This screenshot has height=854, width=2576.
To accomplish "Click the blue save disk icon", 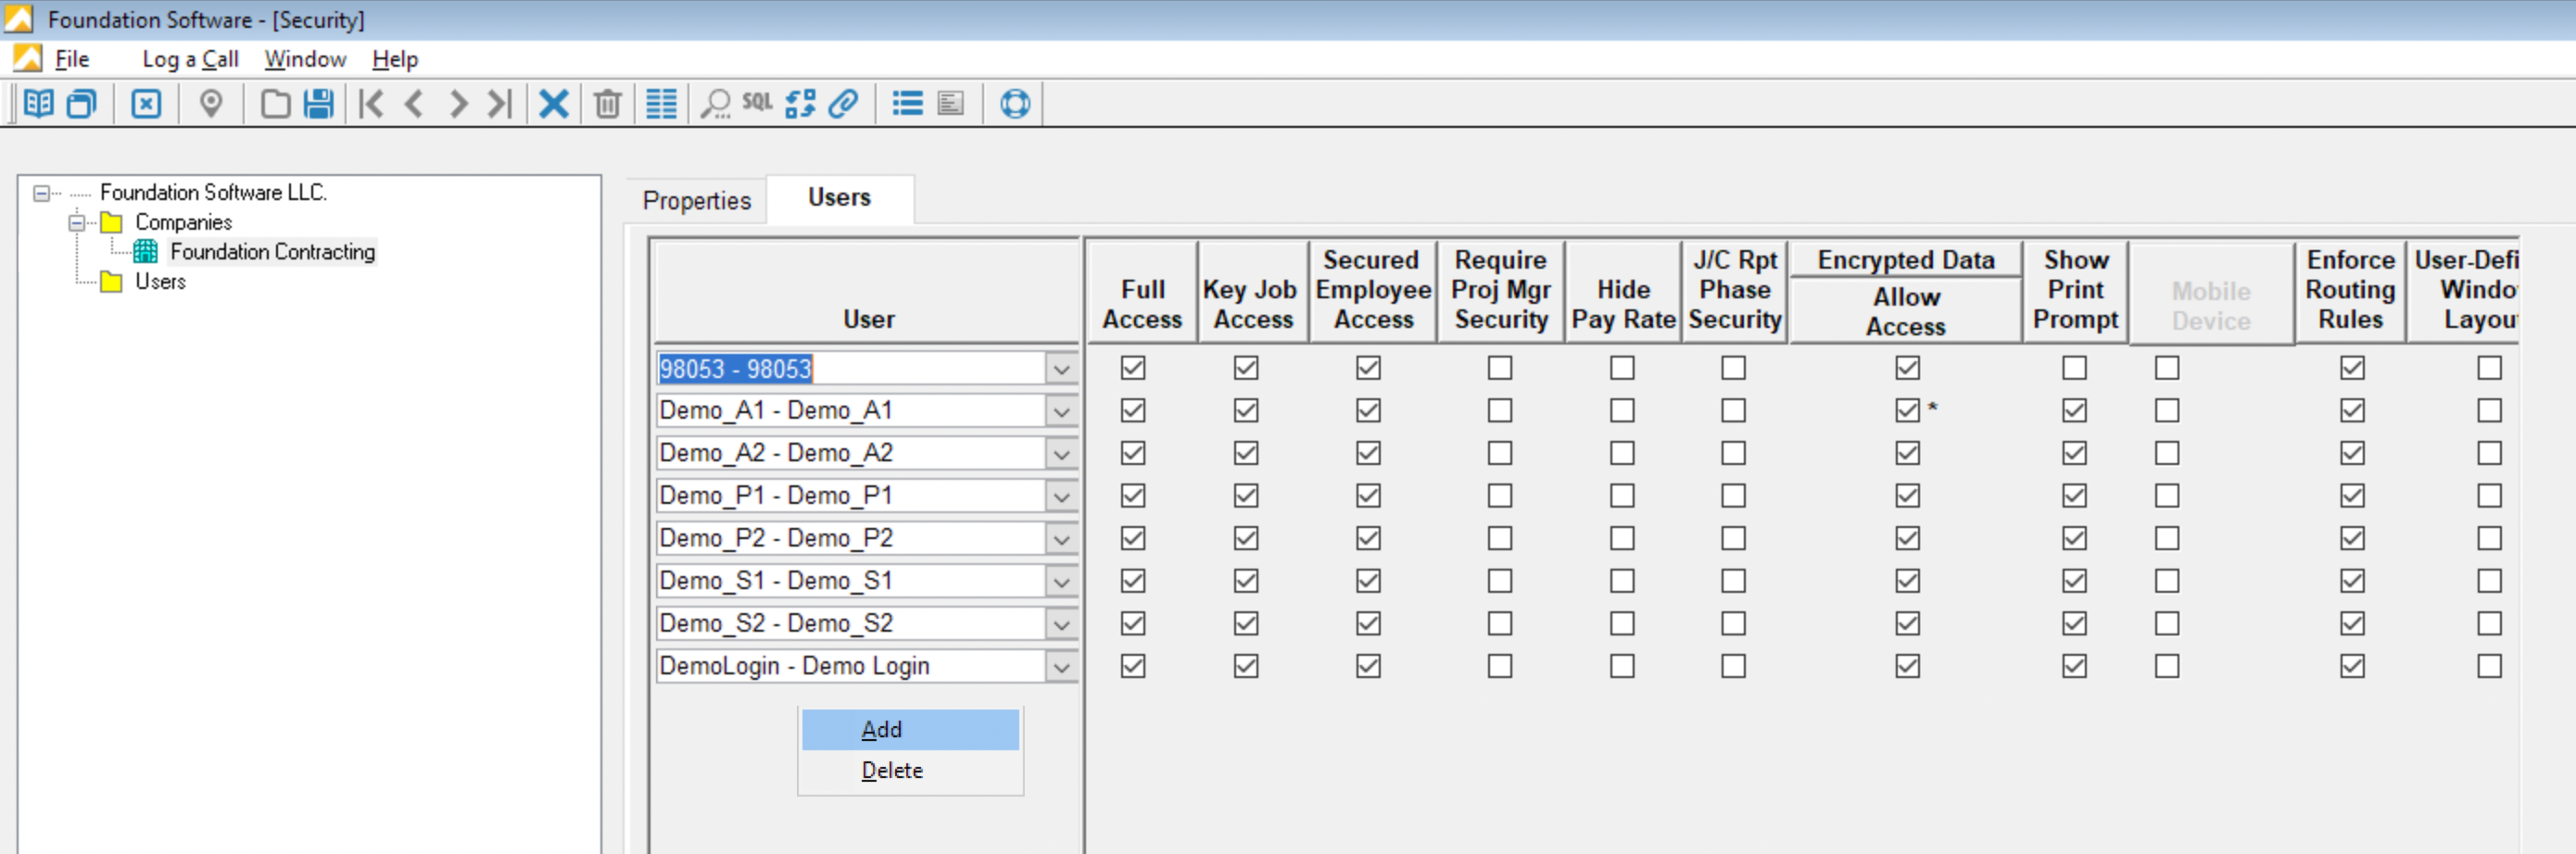I will pos(318,104).
